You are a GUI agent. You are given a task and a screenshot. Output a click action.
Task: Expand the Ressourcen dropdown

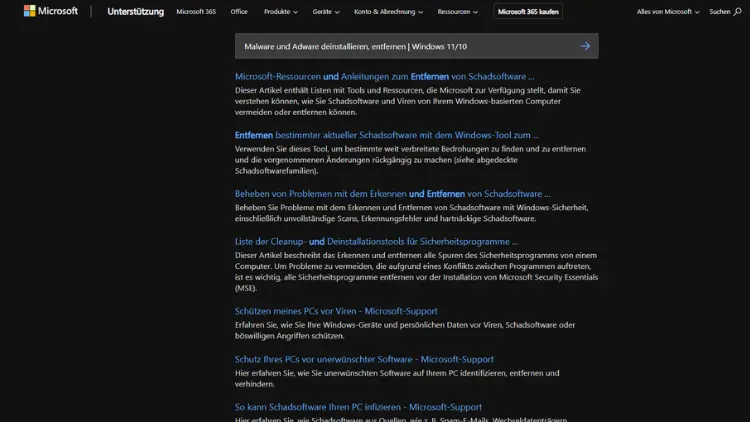click(457, 11)
